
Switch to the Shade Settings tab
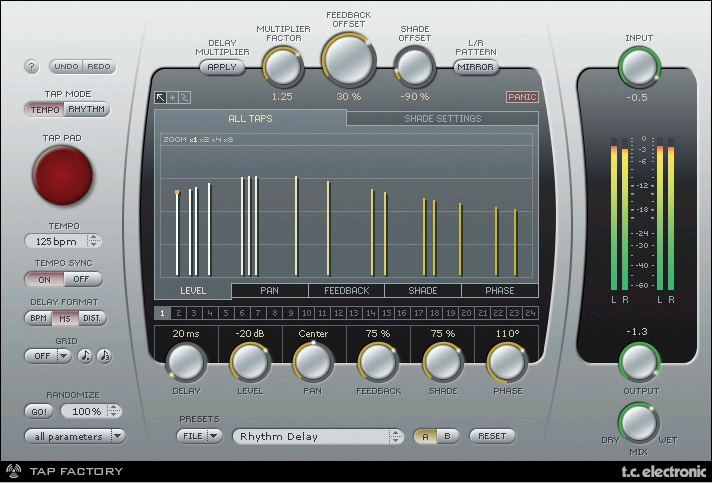tap(442, 118)
